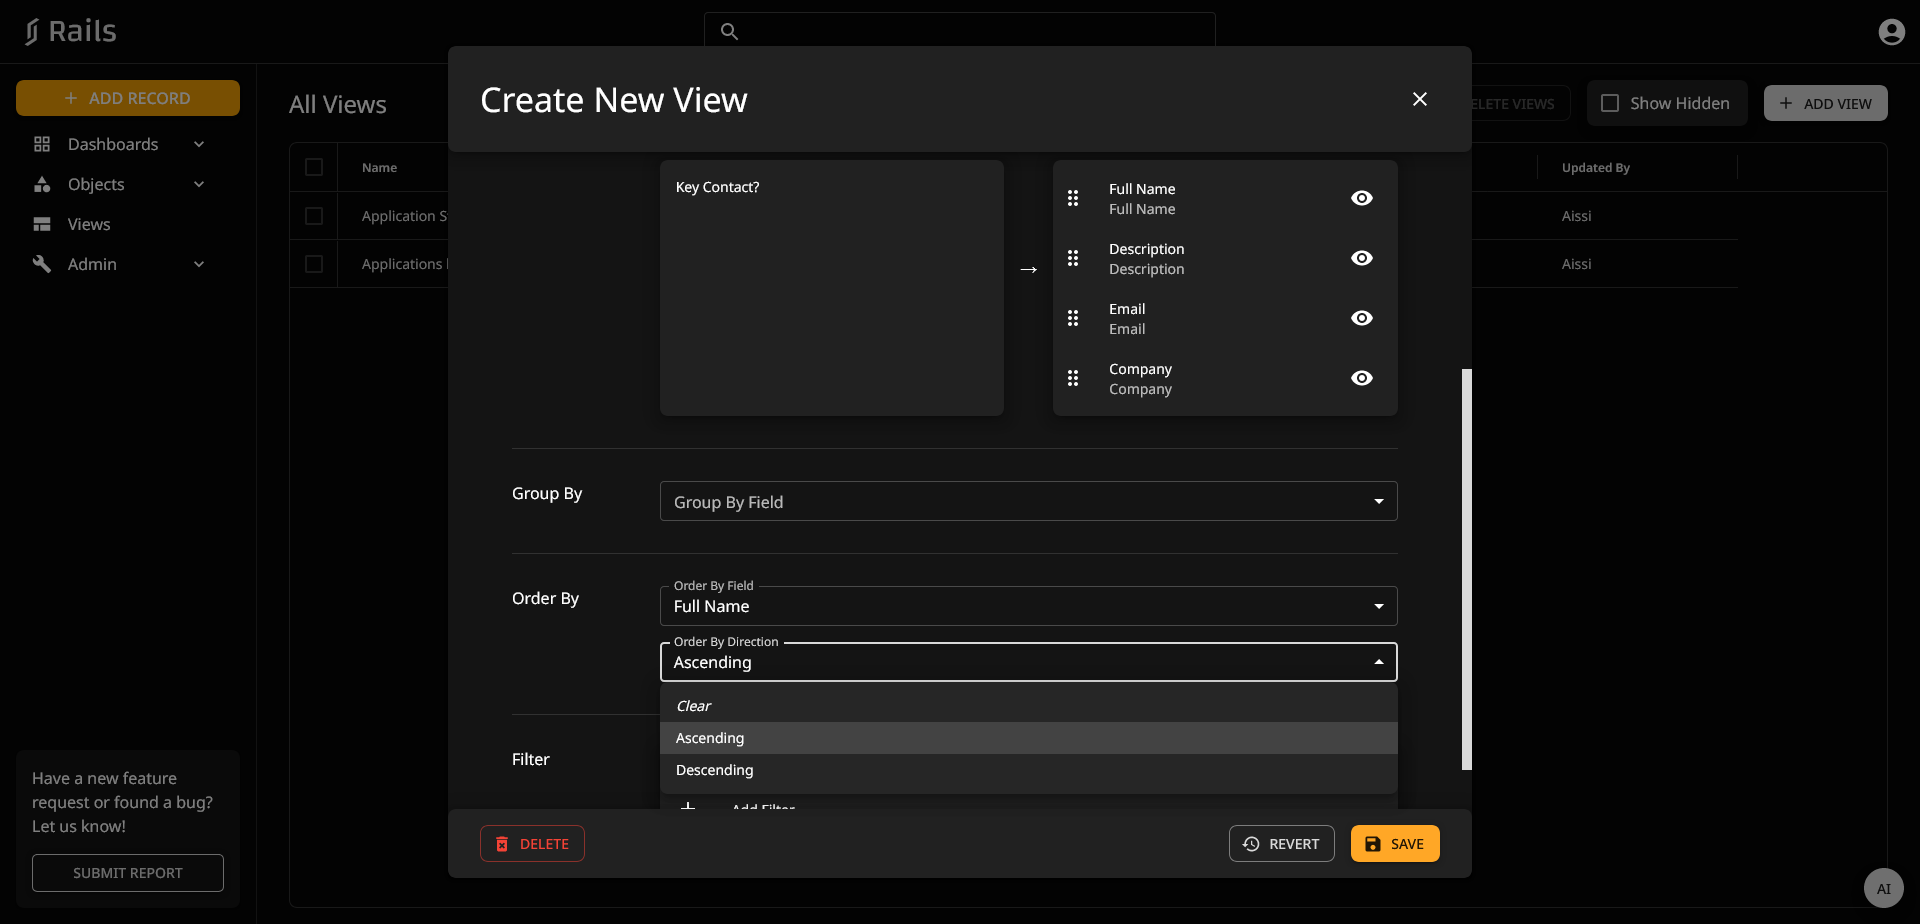Click the drag handle for Email field
The height and width of the screenshot is (924, 1920).
(1073, 318)
